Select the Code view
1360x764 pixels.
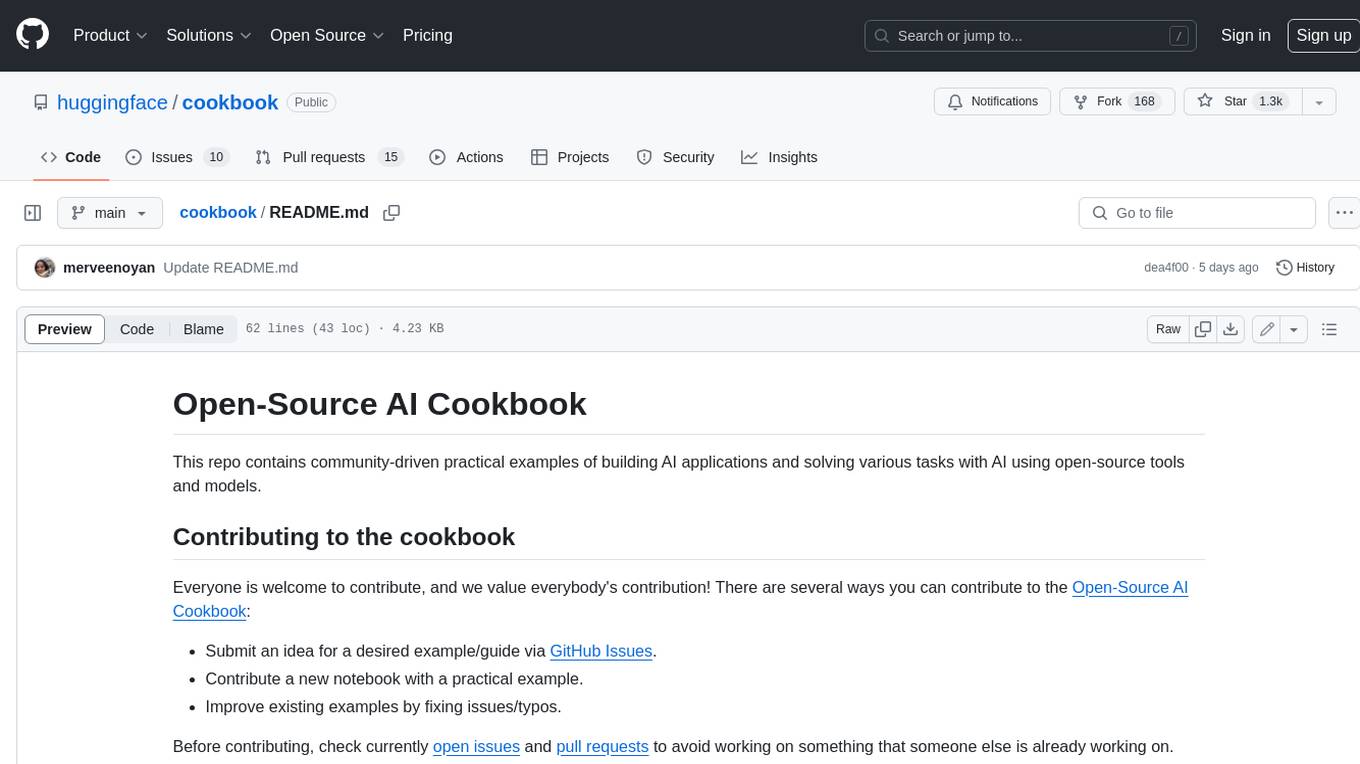coord(137,329)
